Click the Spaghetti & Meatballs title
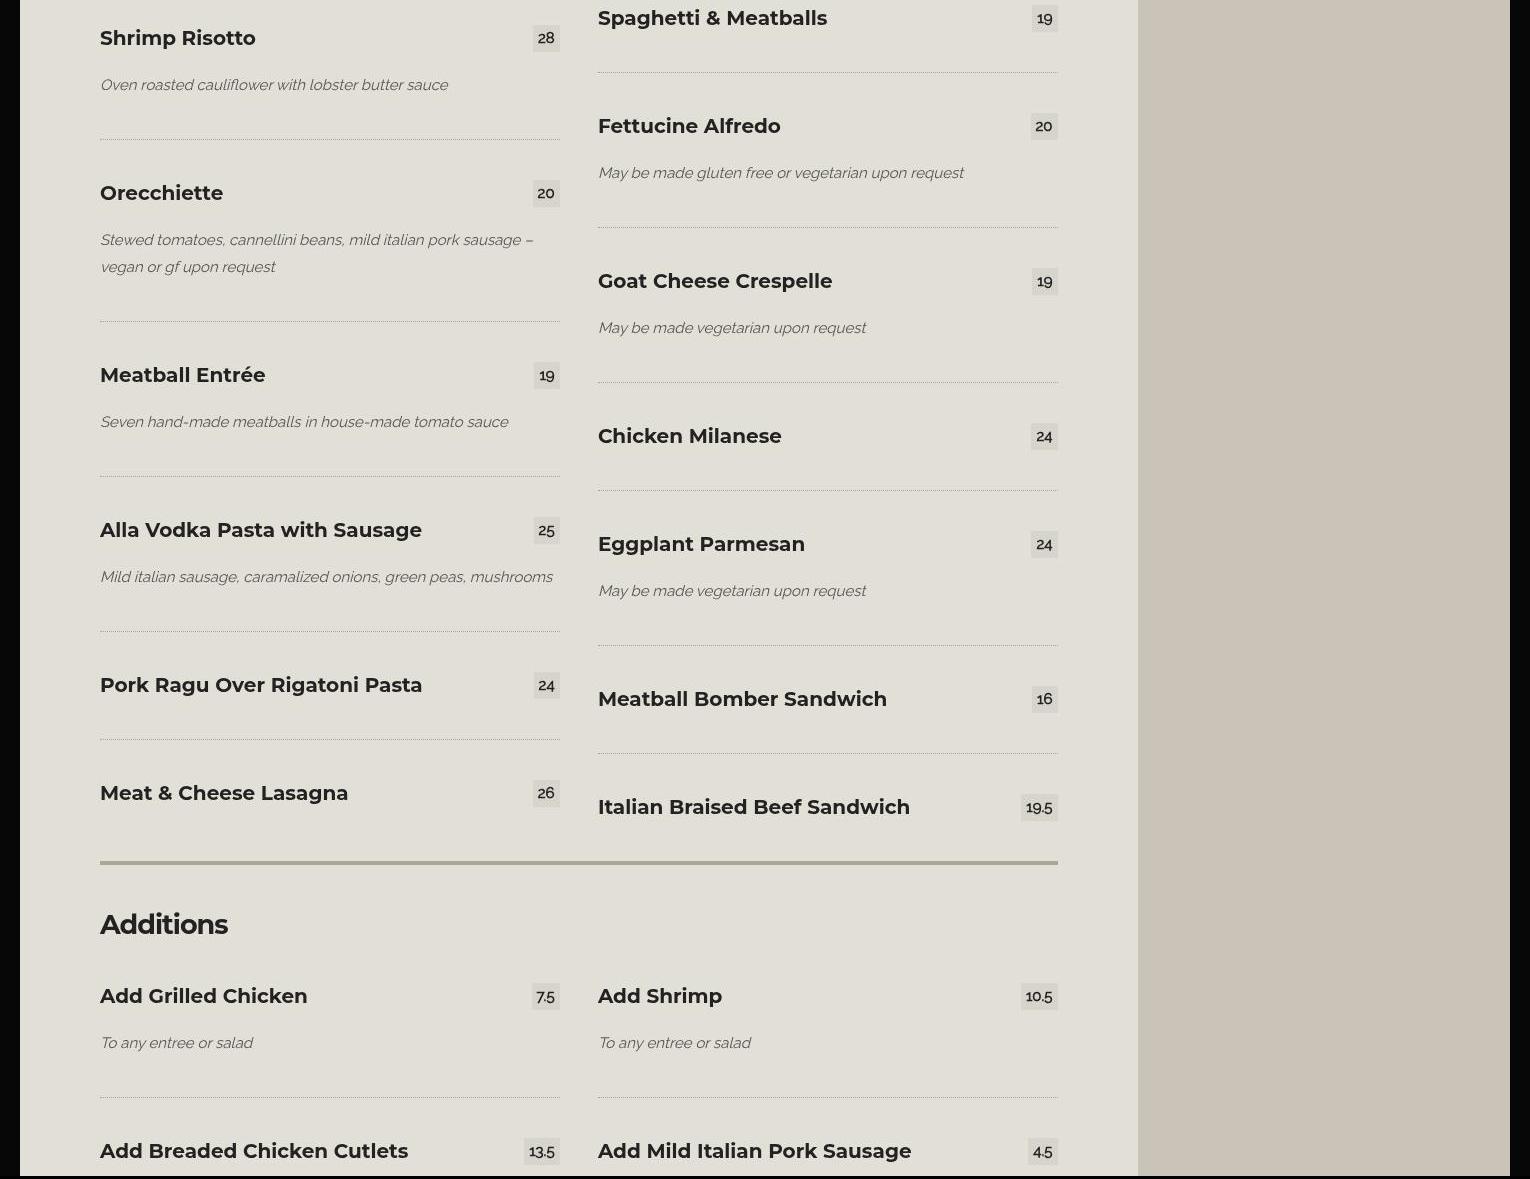This screenshot has height=1179, width=1530. pos(712,18)
